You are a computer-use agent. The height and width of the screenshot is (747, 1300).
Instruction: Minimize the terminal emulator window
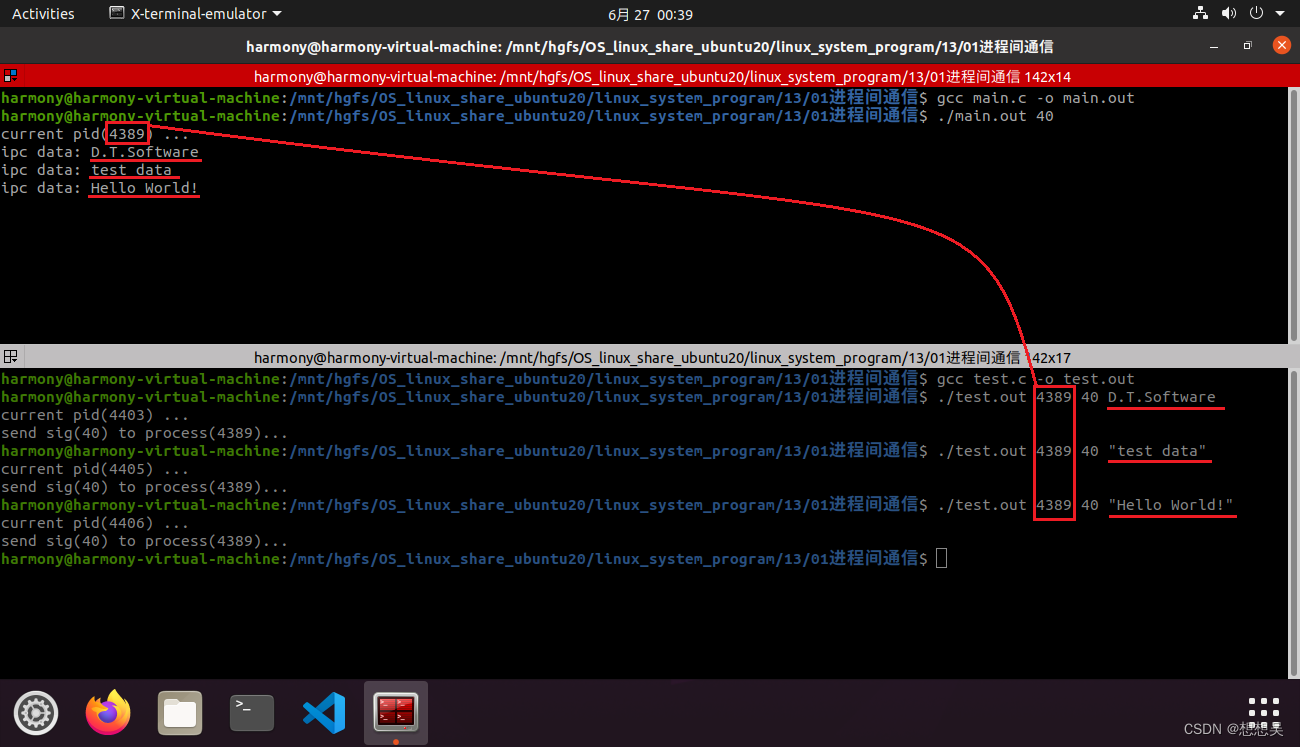click(x=1214, y=46)
